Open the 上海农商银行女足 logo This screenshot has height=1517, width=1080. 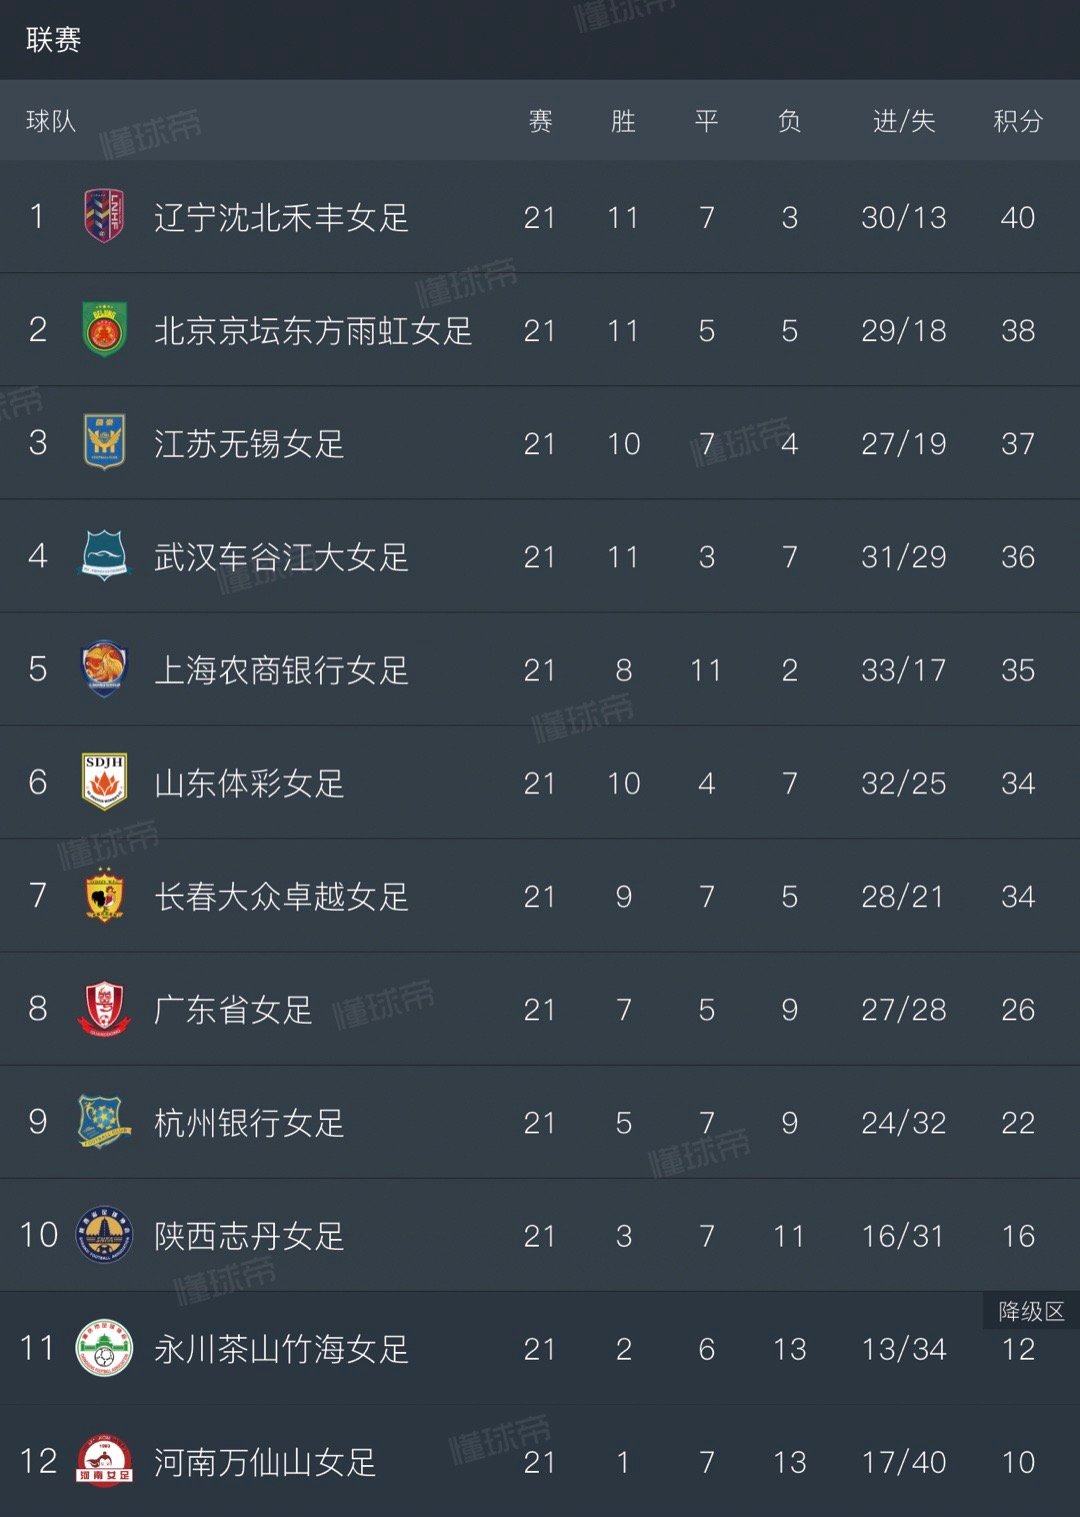(x=104, y=669)
